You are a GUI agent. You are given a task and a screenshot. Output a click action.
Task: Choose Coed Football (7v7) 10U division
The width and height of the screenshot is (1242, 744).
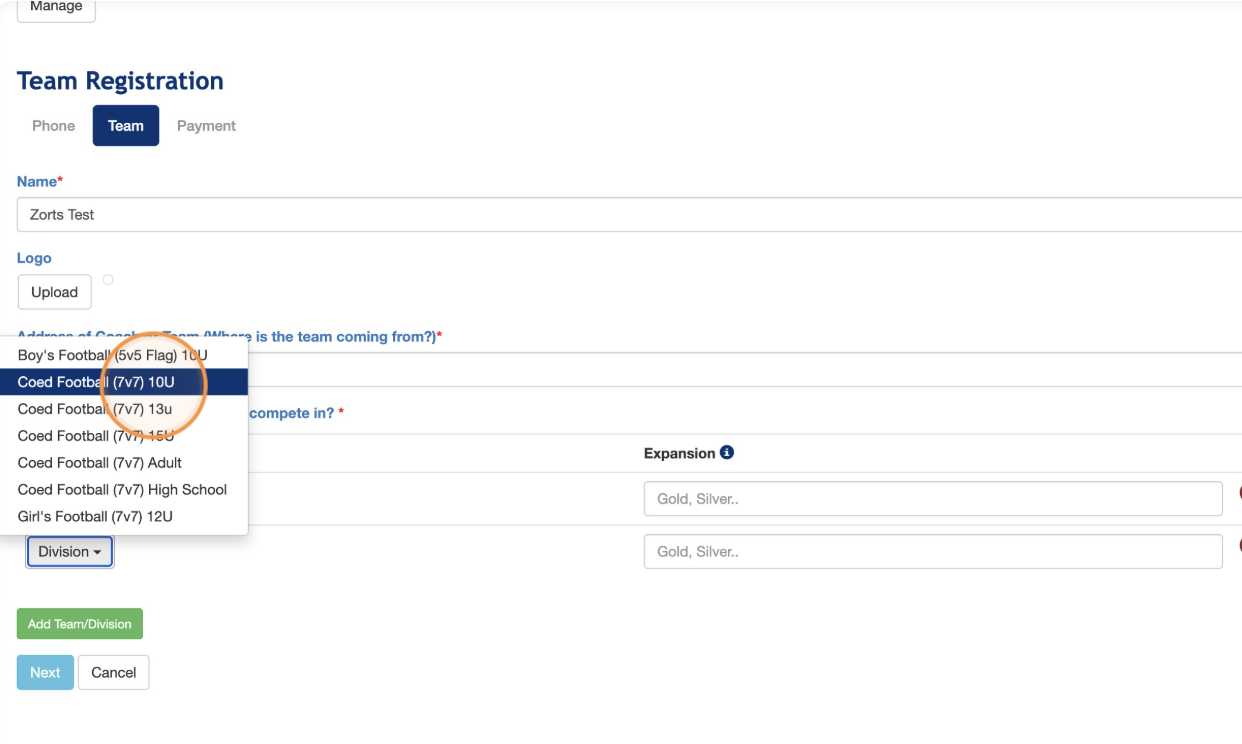pyautogui.click(x=96, y=382)
